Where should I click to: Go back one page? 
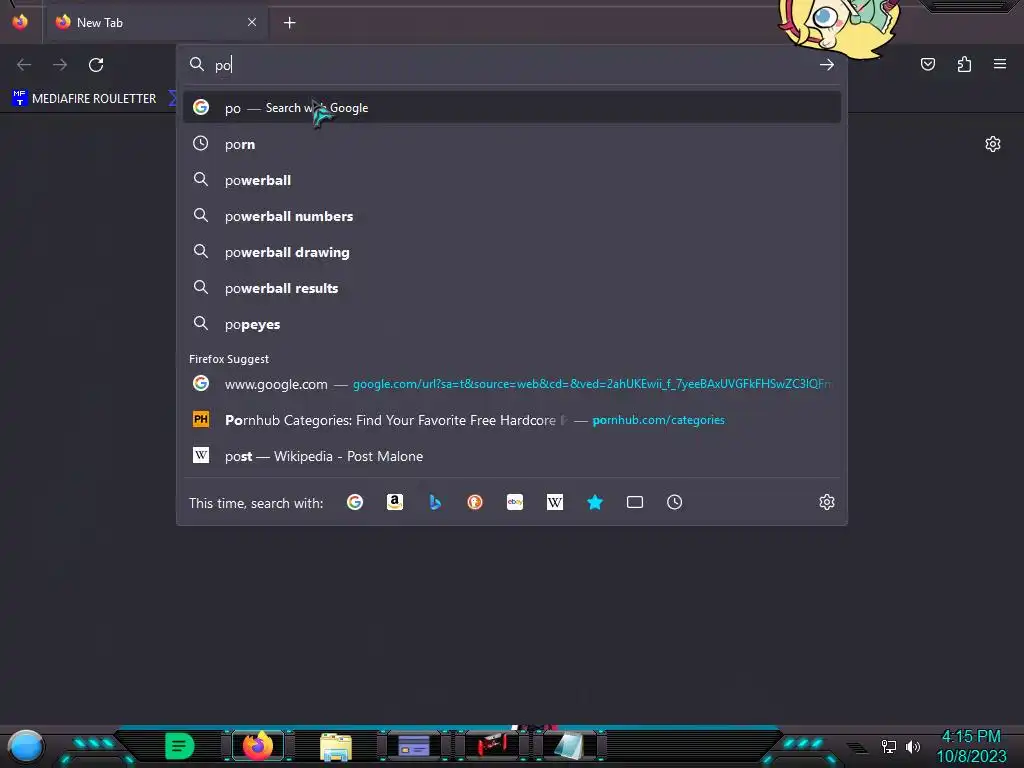[24, 65]
